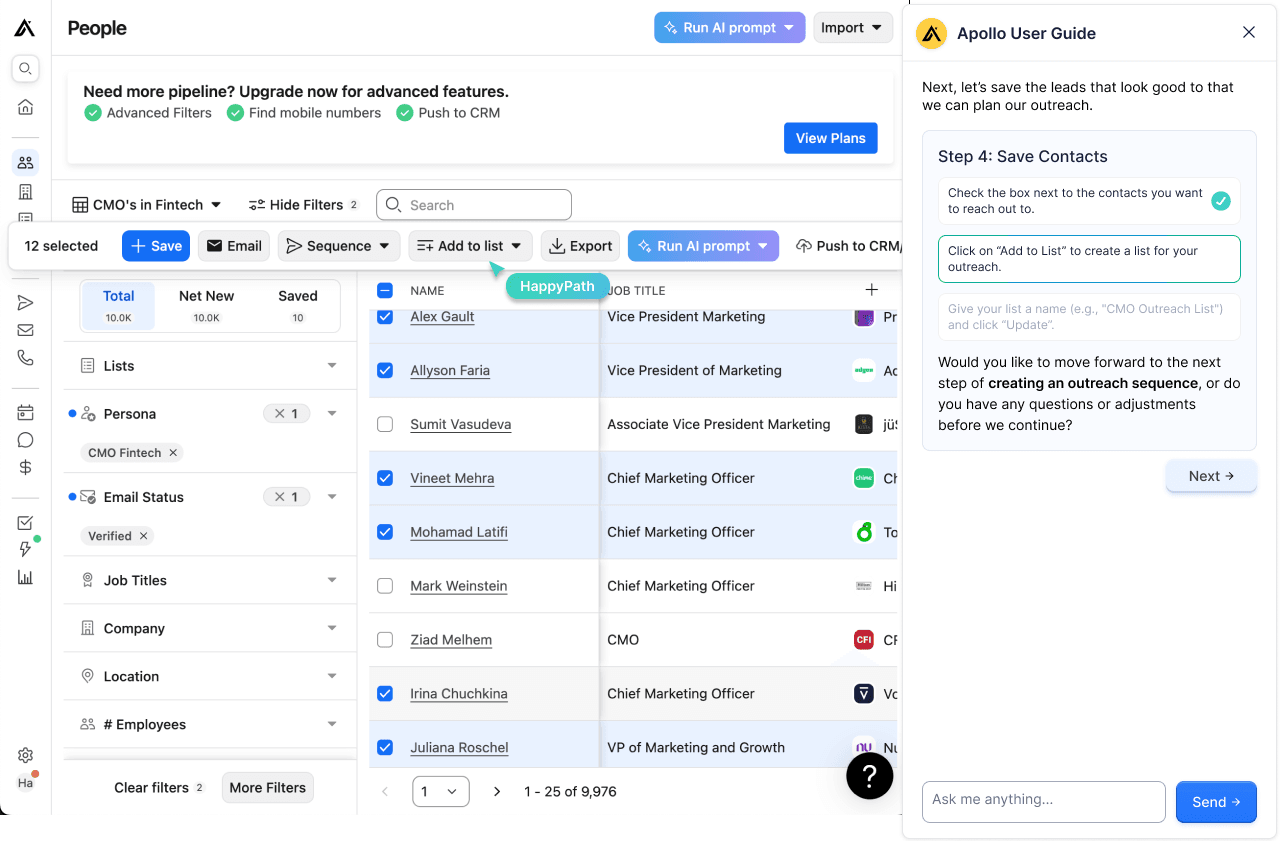Switch to the Saved tab

click(x=298, y=305)
